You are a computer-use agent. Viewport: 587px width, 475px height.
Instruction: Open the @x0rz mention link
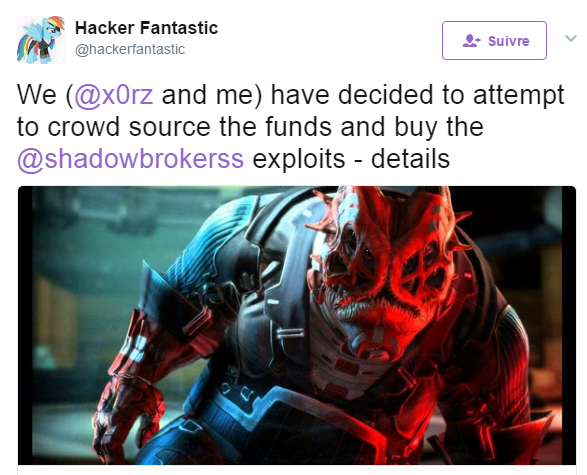114,95
